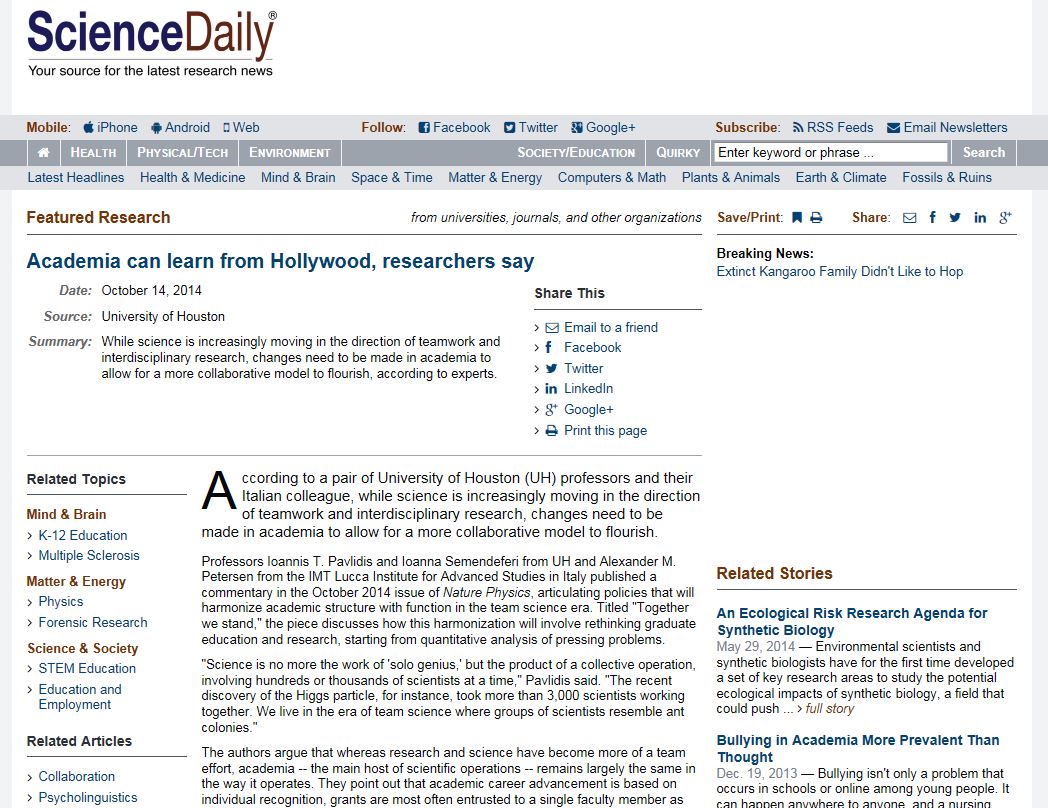Click the printer icon beside Save/Print

[x=816, y=217]
